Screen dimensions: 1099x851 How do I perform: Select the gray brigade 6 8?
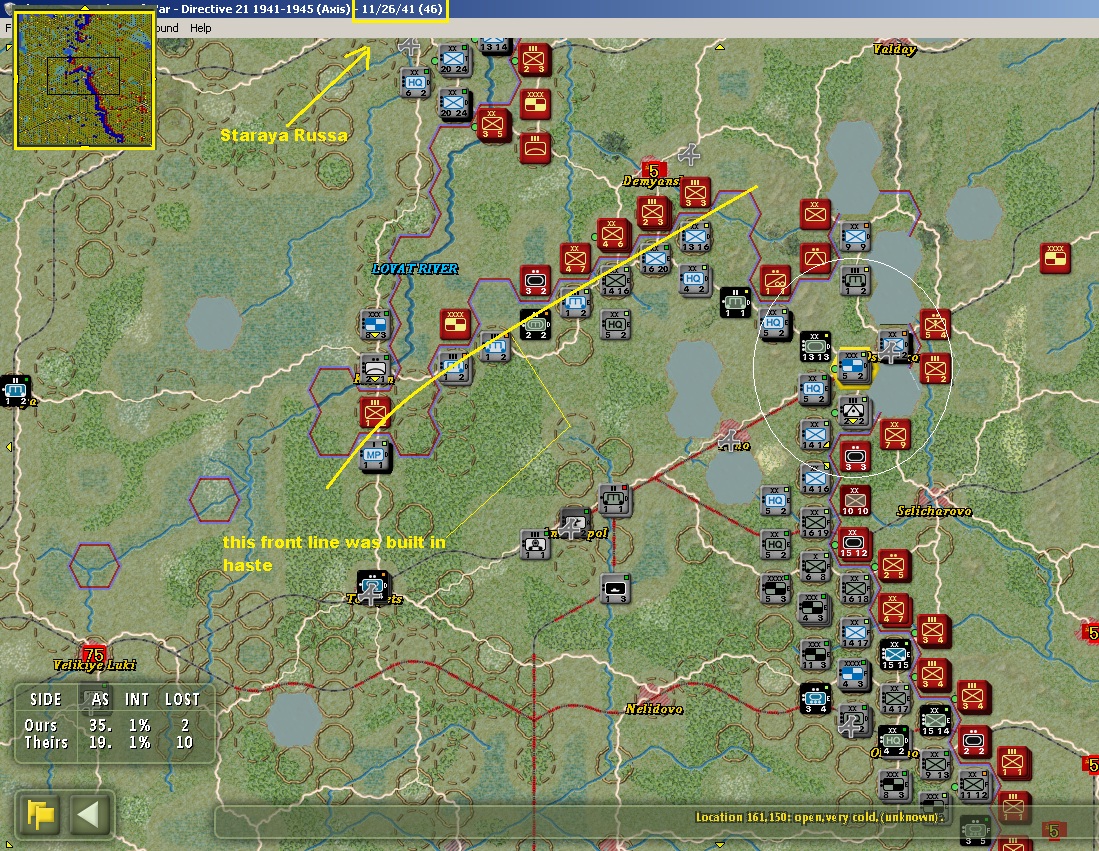(815, 568)
